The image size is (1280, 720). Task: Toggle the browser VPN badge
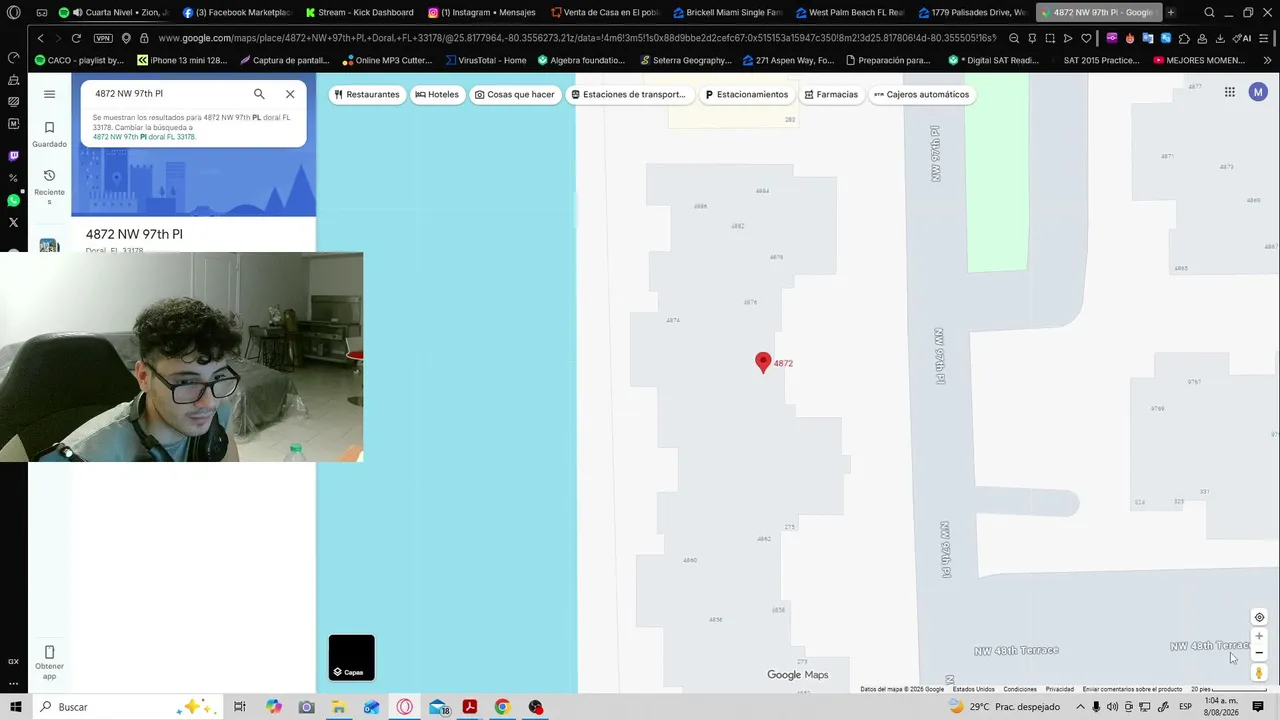(x=103, y=38)
